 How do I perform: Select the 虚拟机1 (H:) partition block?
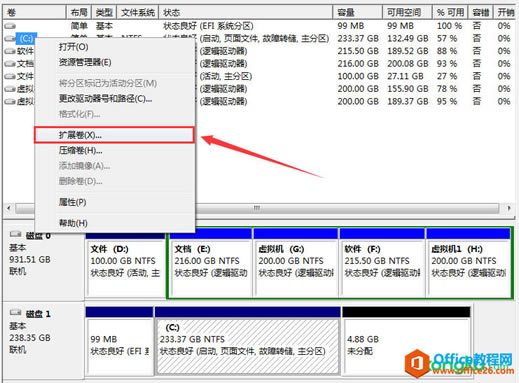coord(468,263)
